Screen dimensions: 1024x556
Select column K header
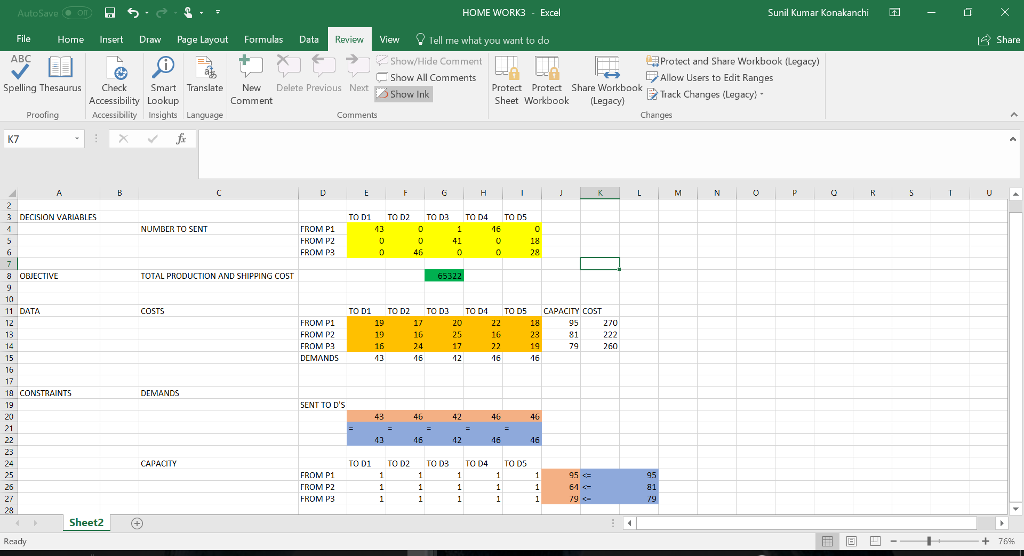(600, 193)
